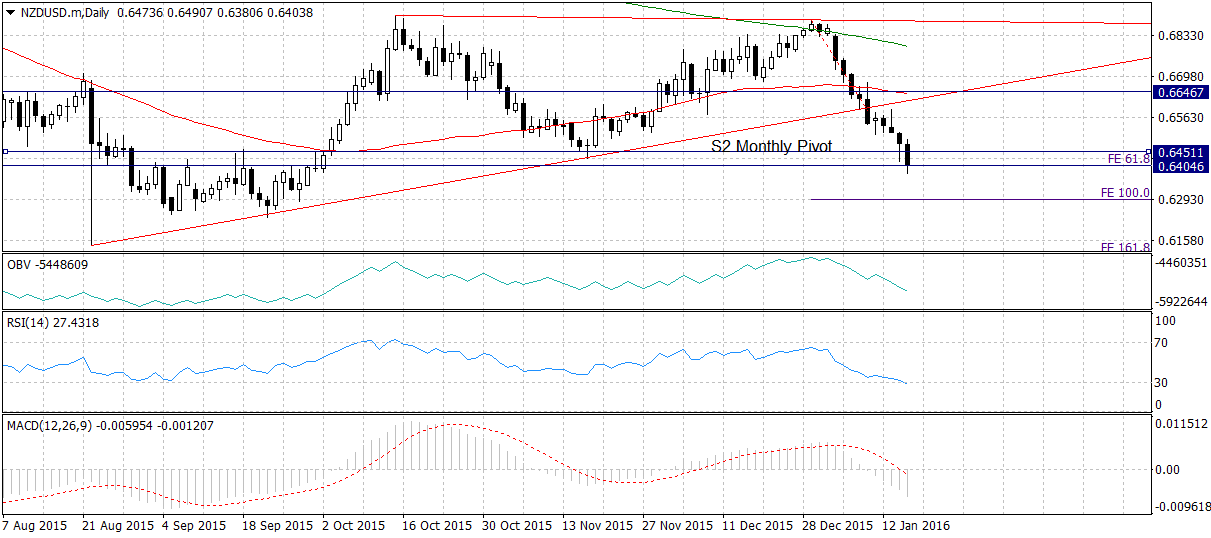This screenshot has width=1211, height=538.
Task: Click the 0.68330 value on price axis
Action: (x=1176, y=36)
